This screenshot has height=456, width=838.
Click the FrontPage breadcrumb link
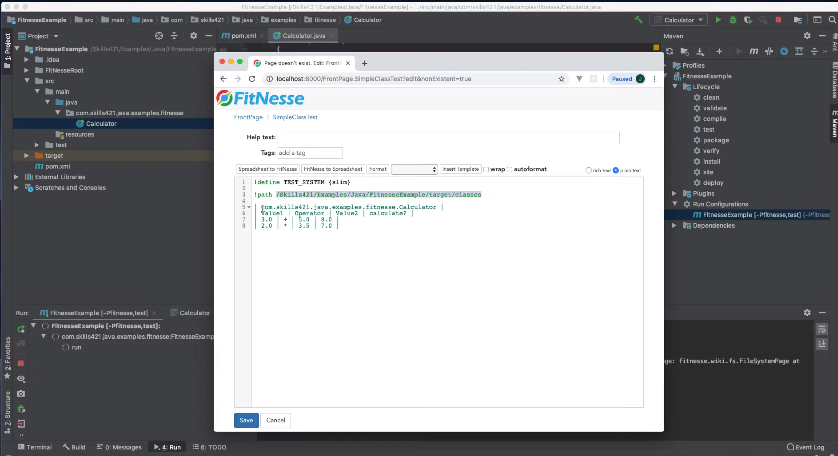pos(248,117)
